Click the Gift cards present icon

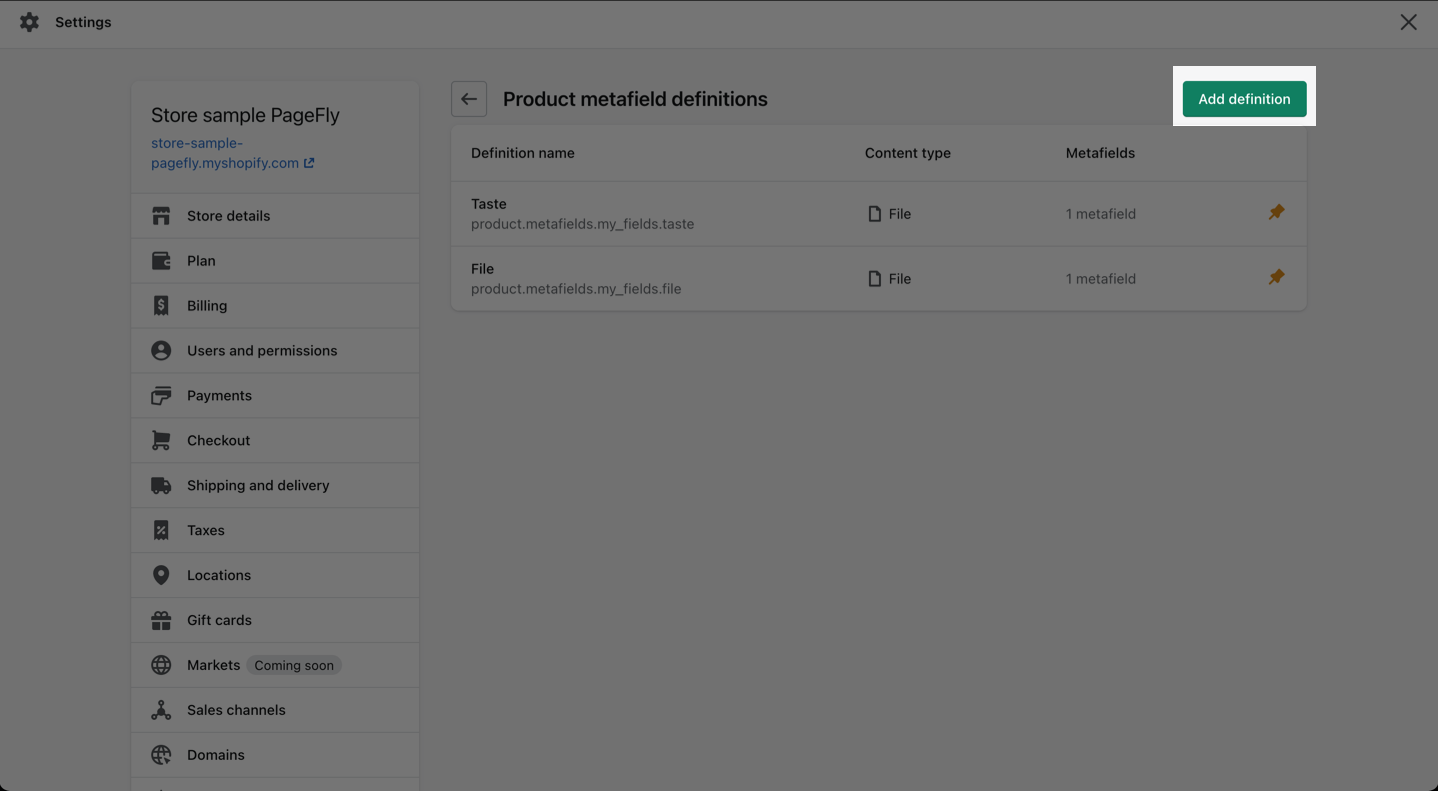[161, 620]
